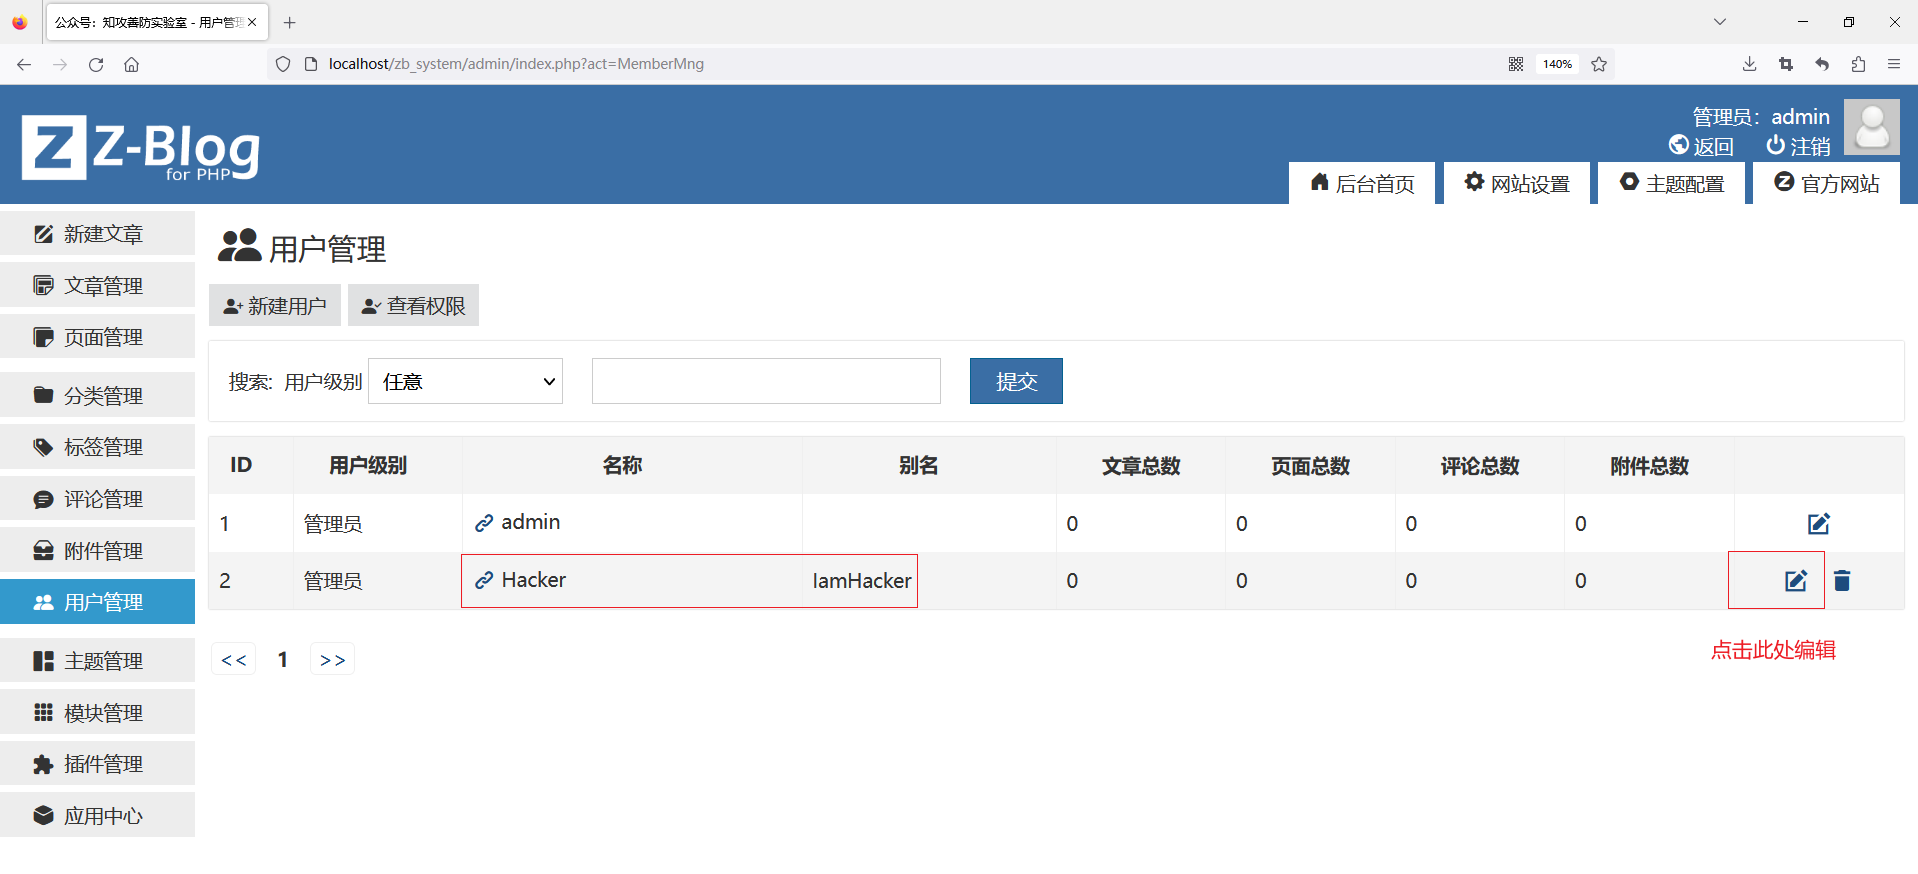Go back in browser history
This screenshot has width=1918, height=874.
(24, 64)
